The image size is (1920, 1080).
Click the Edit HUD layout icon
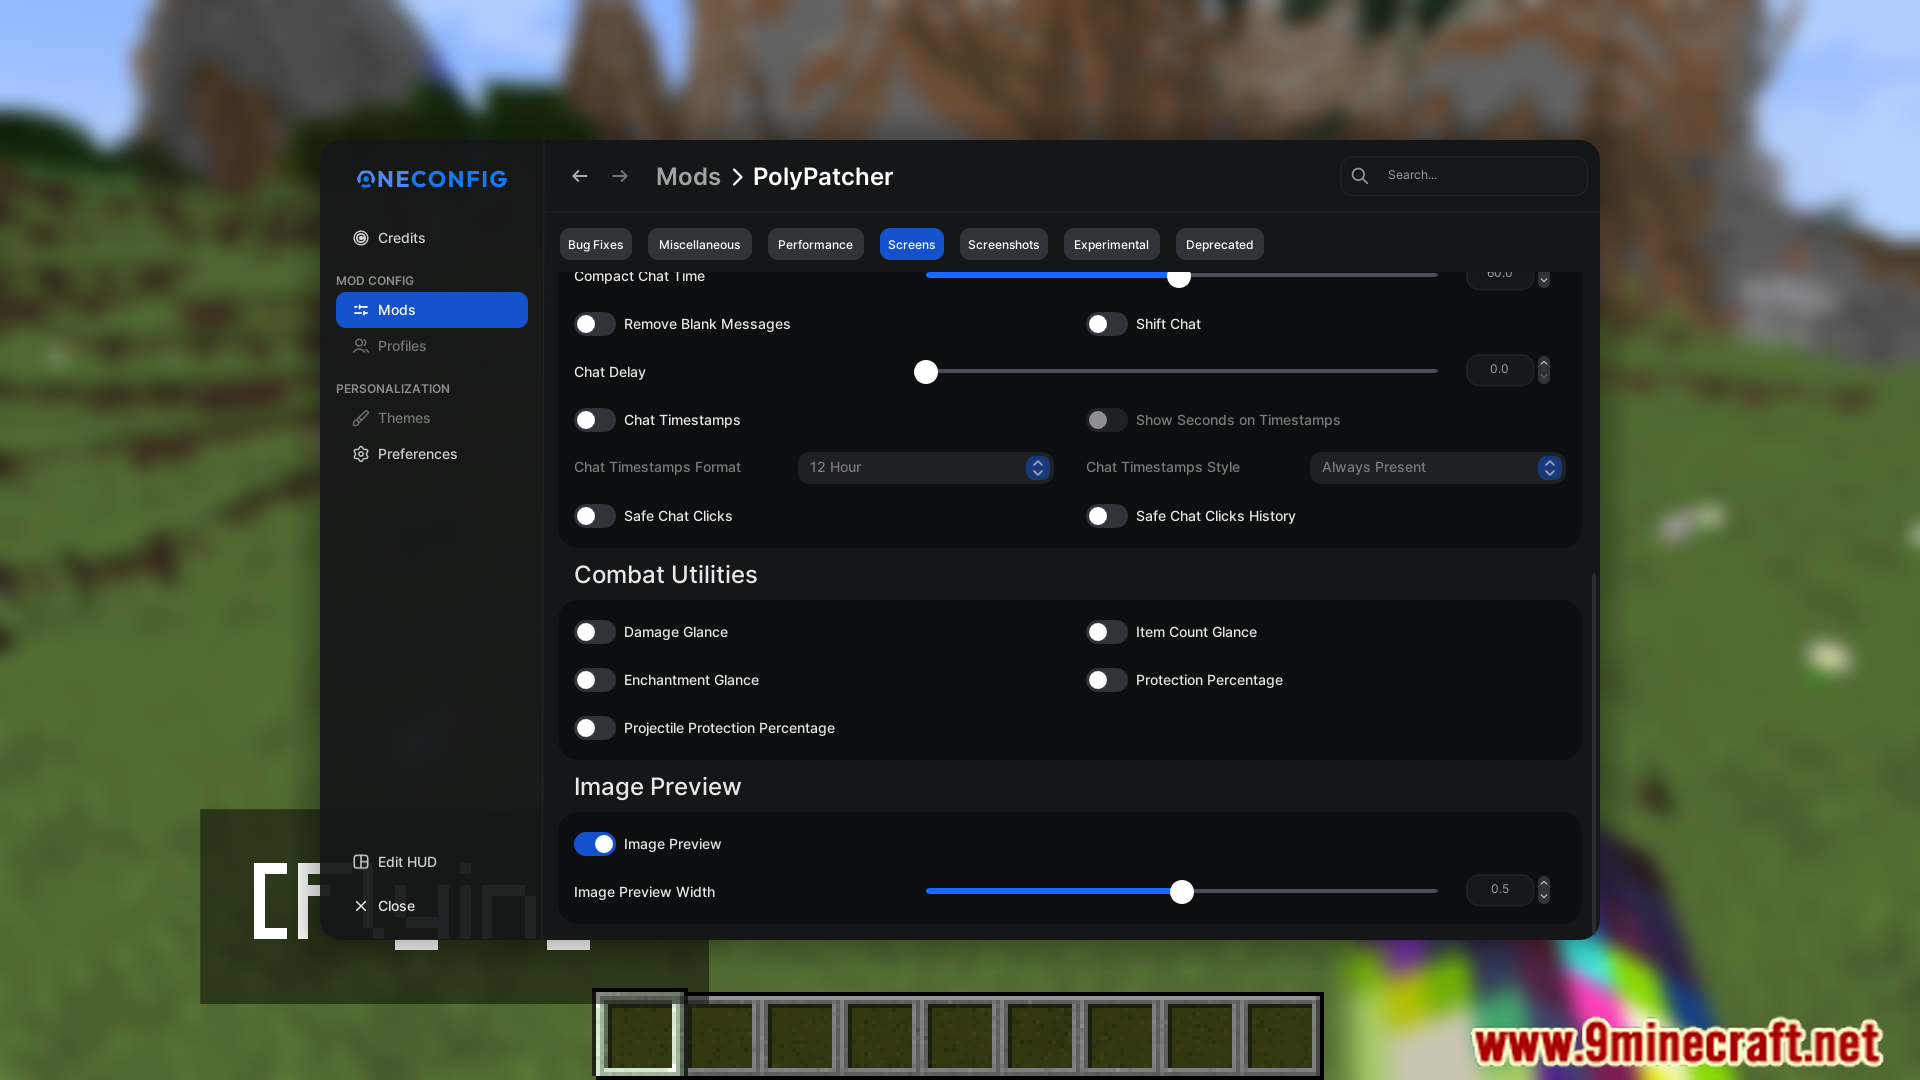pyautogui.click(x=361, y=862)
